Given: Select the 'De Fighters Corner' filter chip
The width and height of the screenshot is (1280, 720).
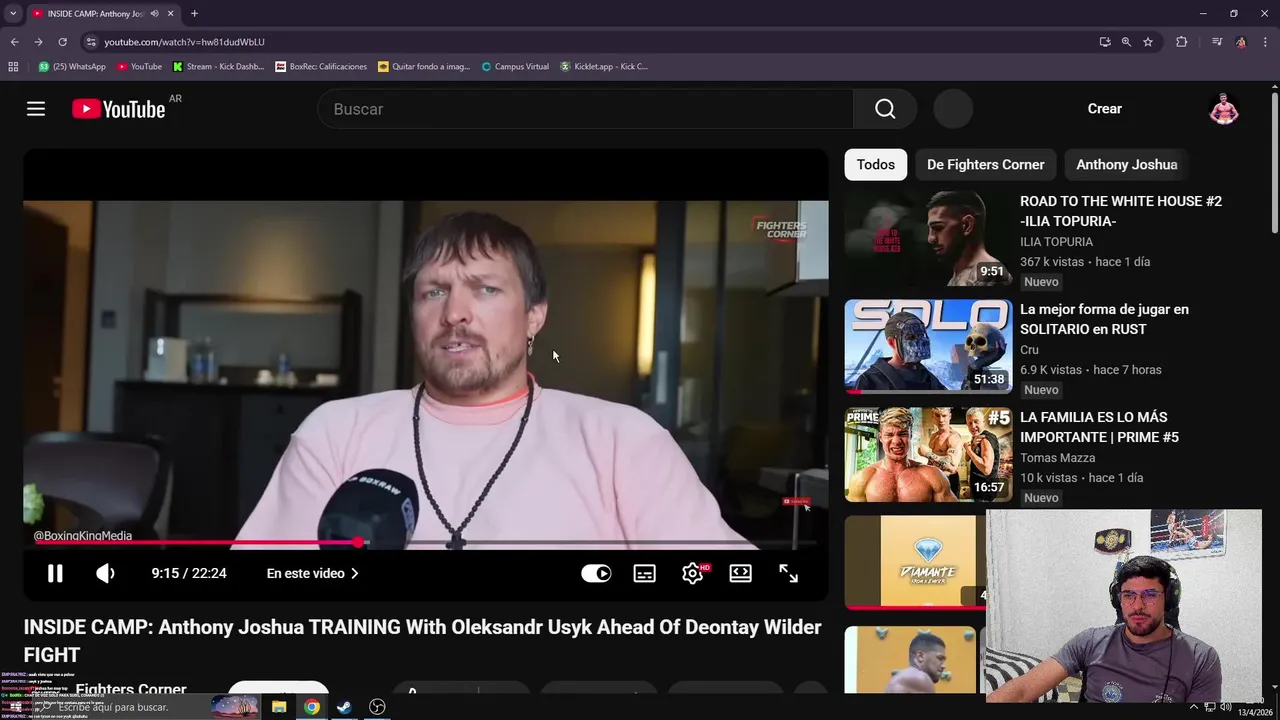Looking at the screenshot, I should point(985,165).
